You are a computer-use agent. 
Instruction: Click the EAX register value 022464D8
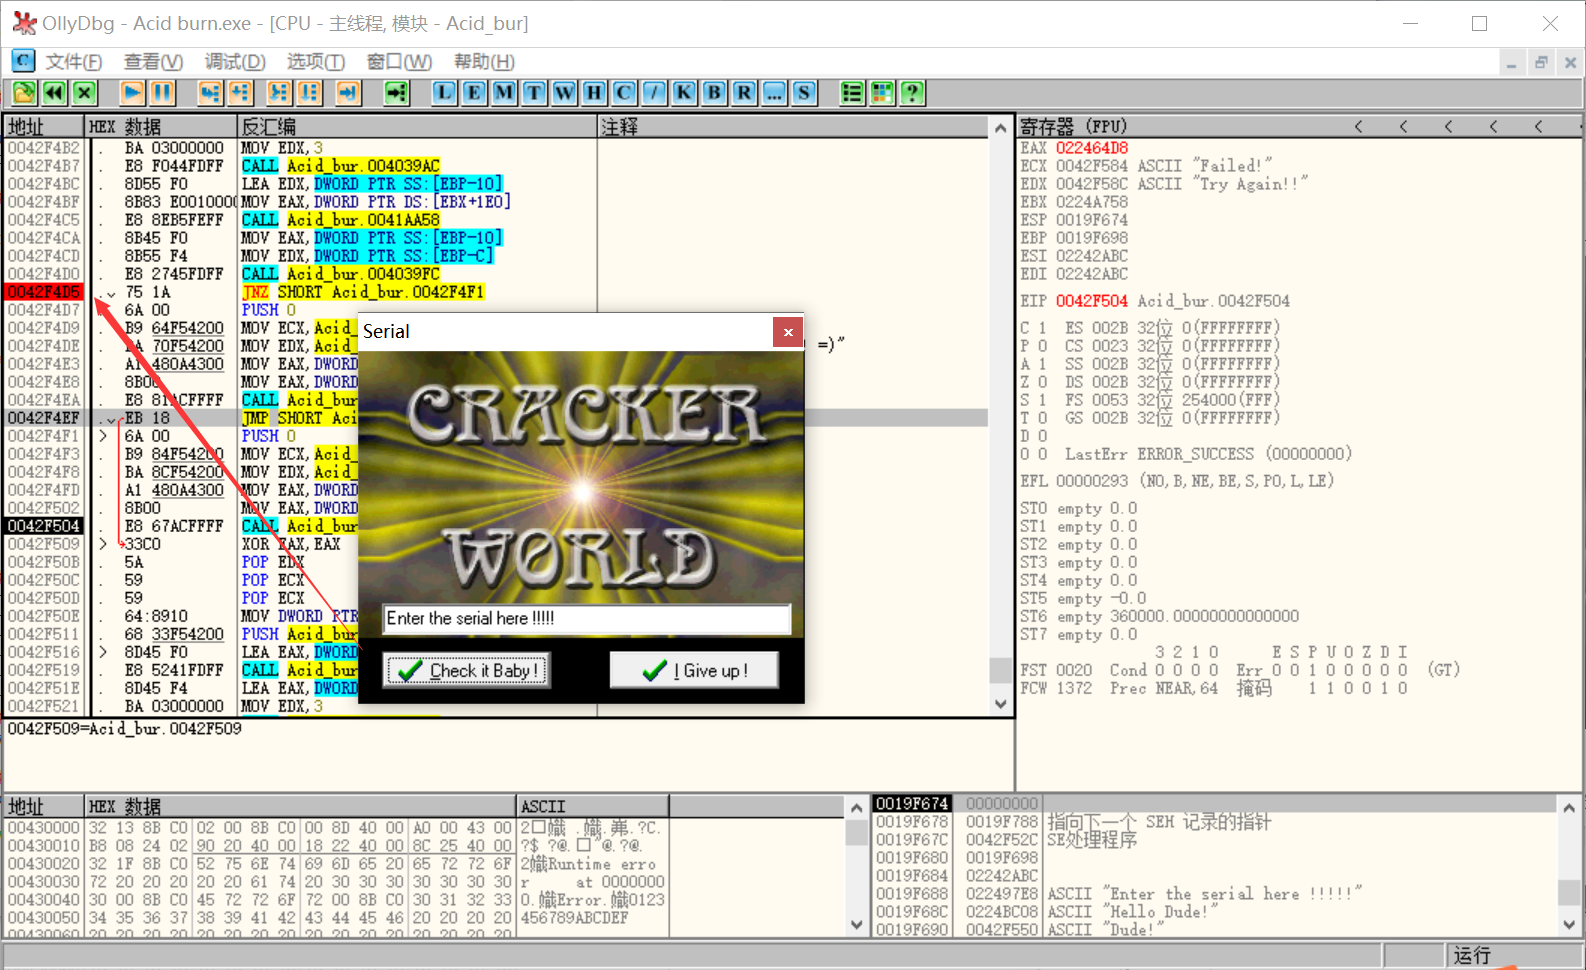coord(1092,148)
